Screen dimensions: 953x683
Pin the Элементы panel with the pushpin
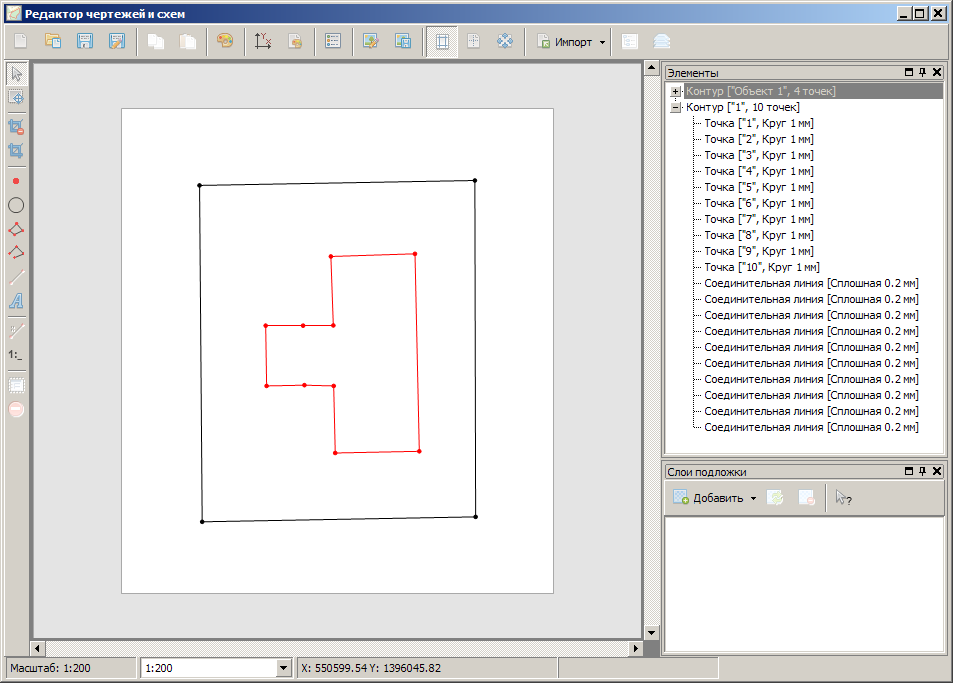(922, 73)
